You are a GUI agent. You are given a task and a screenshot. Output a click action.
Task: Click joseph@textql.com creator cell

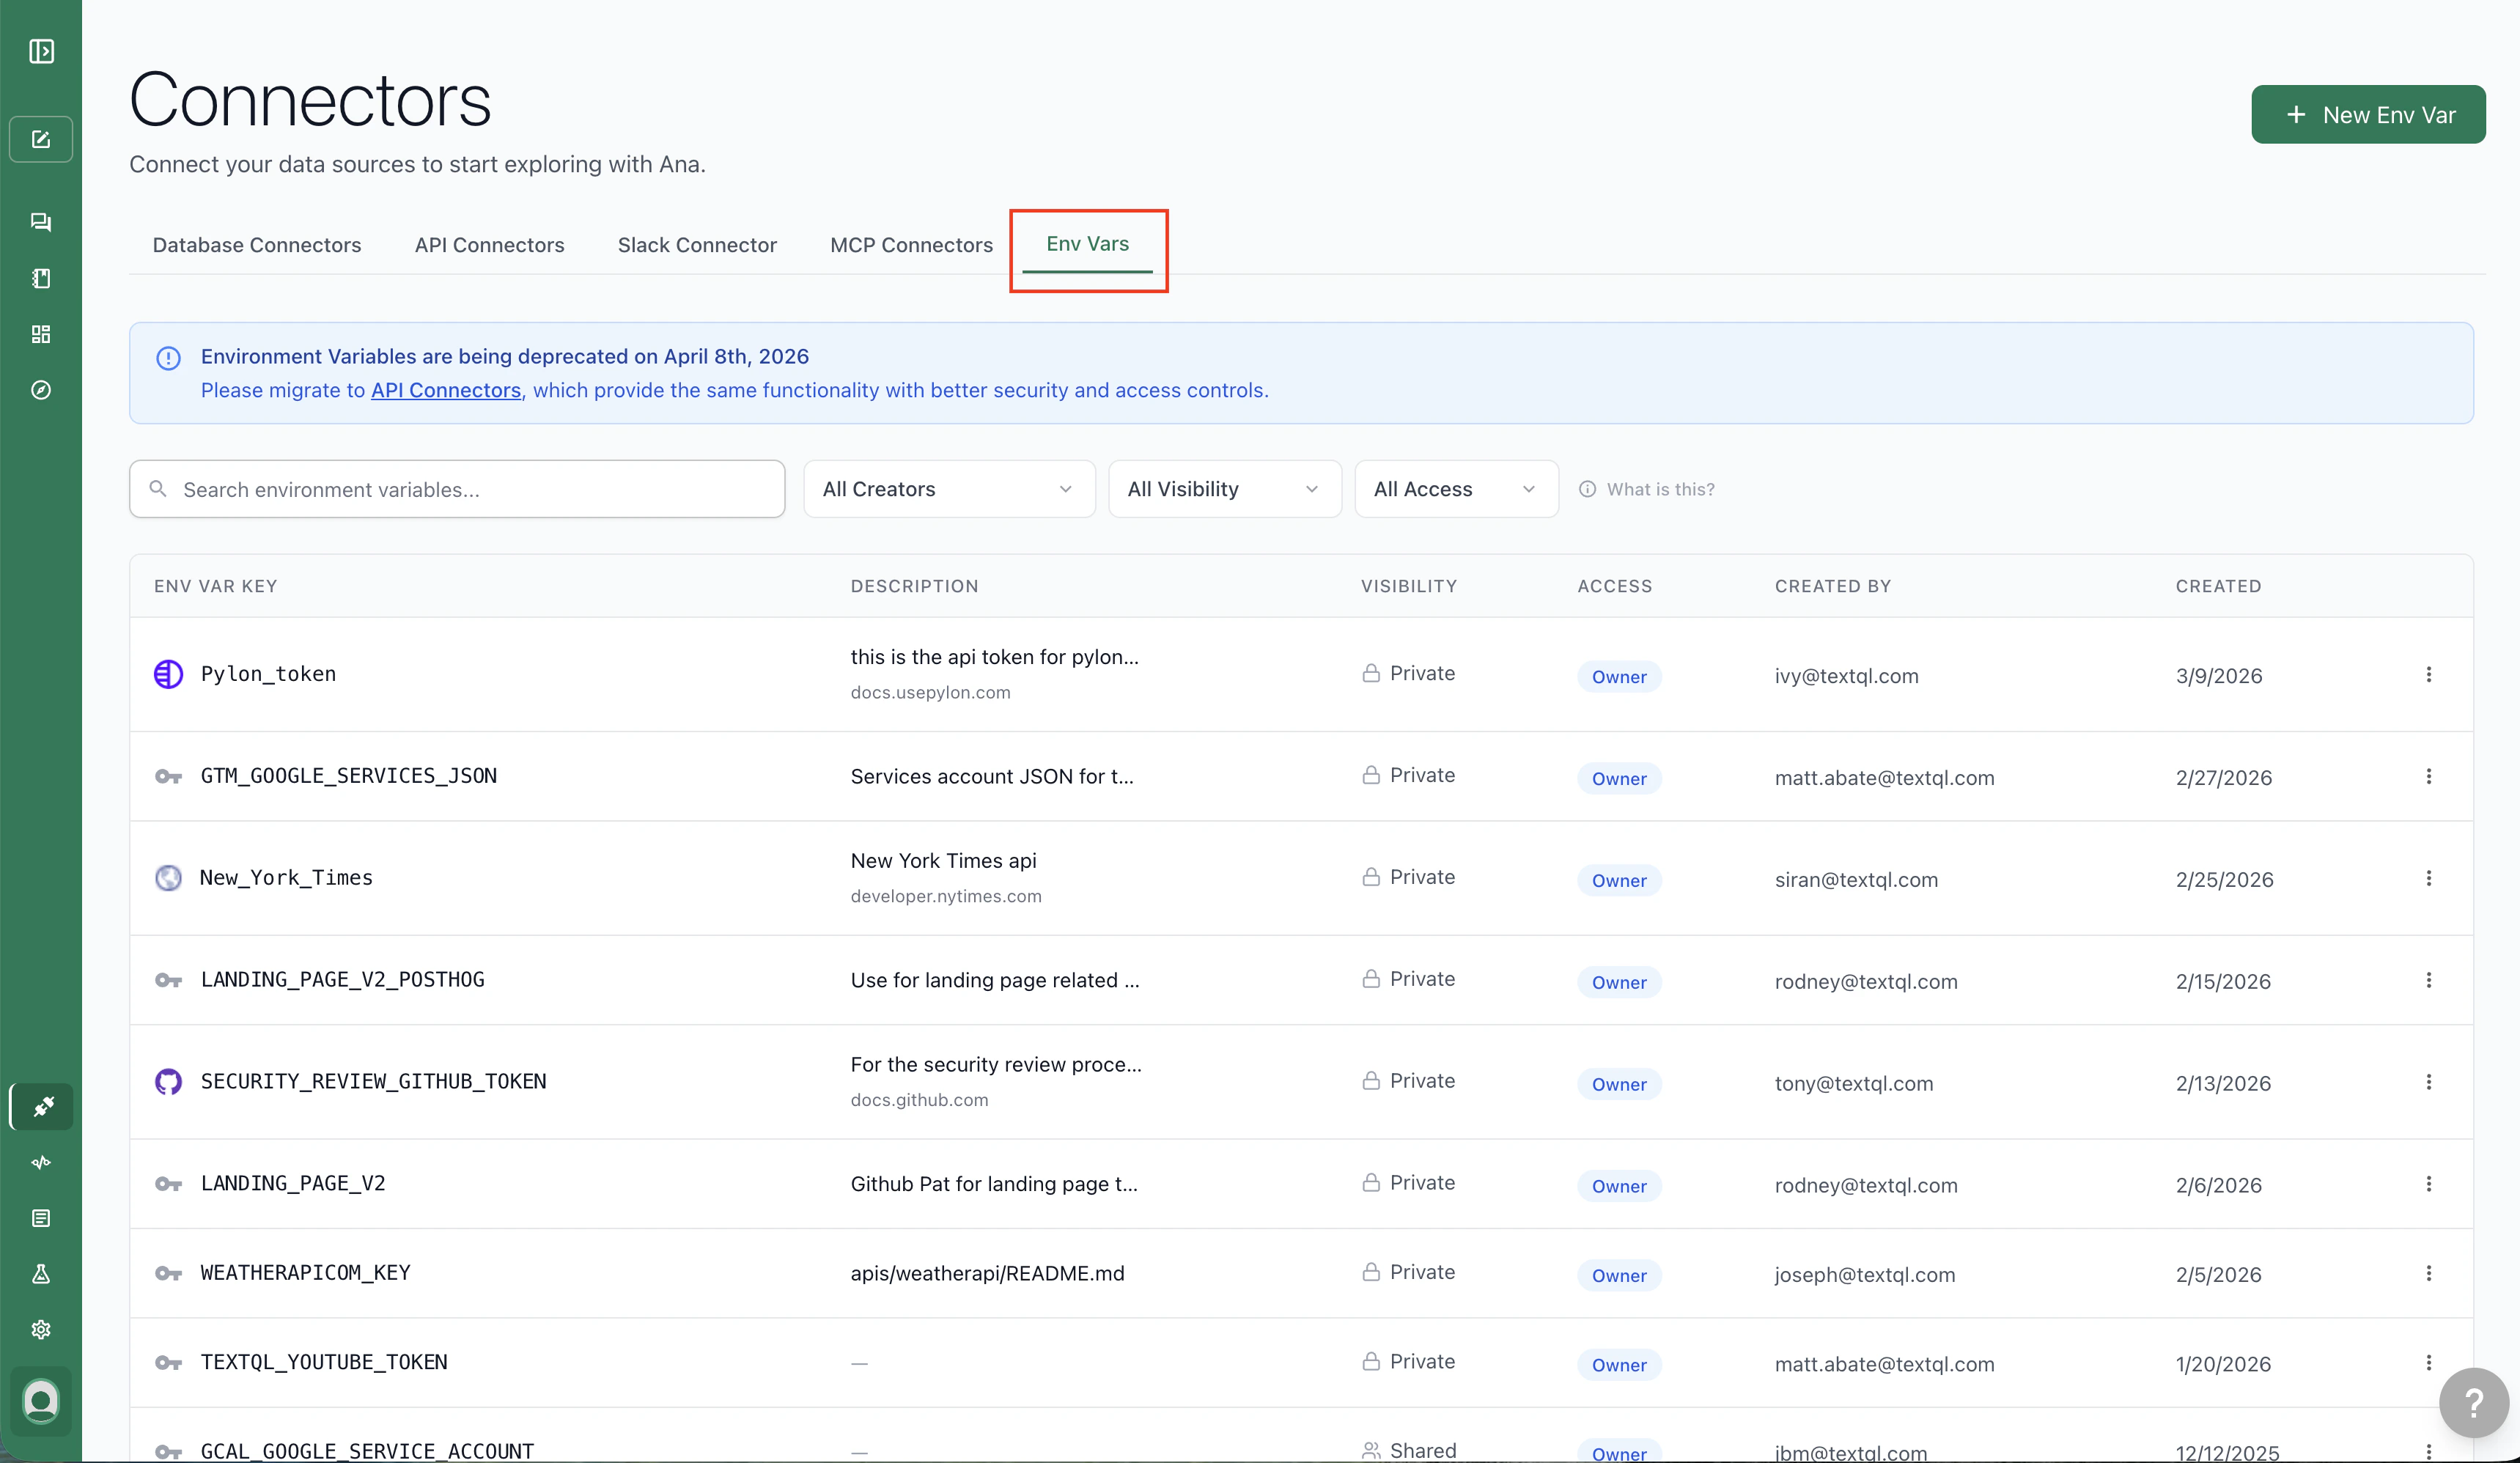tap(1864, 1275)
